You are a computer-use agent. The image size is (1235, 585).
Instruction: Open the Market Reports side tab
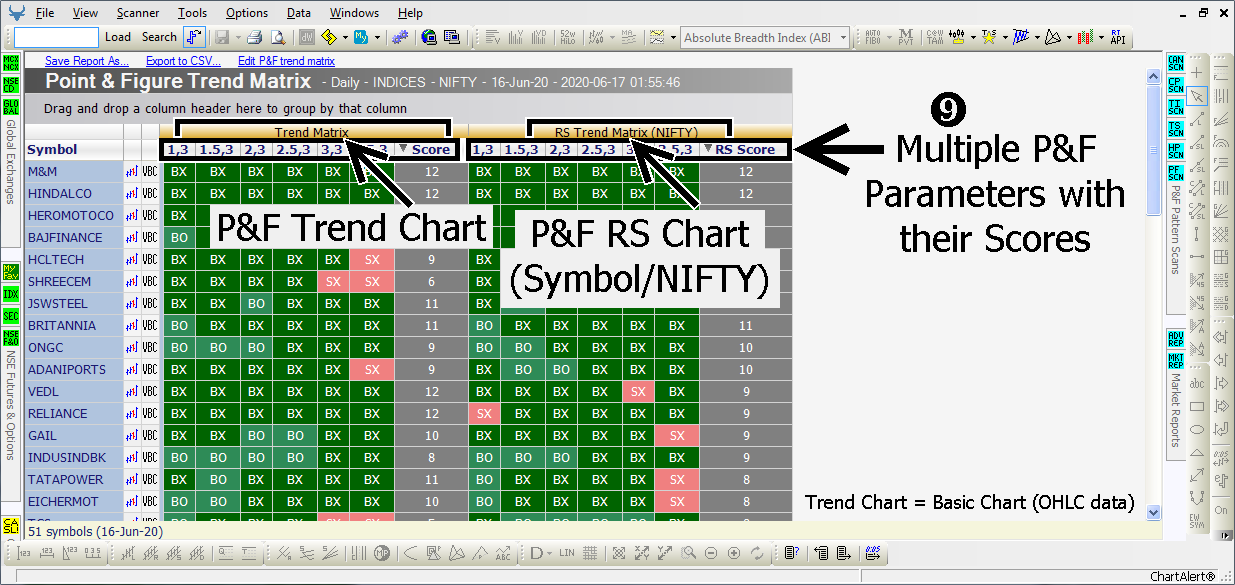click(1175, 411)
